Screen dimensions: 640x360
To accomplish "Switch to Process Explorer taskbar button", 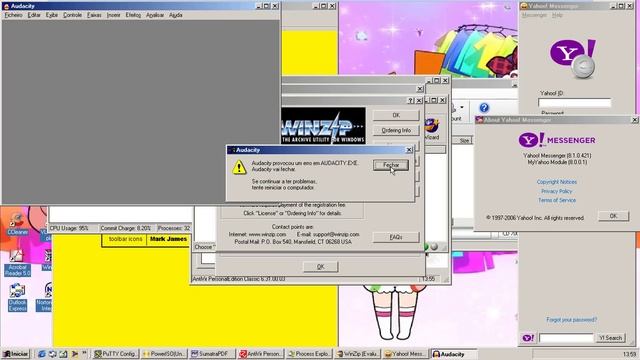I will point(309,354).
